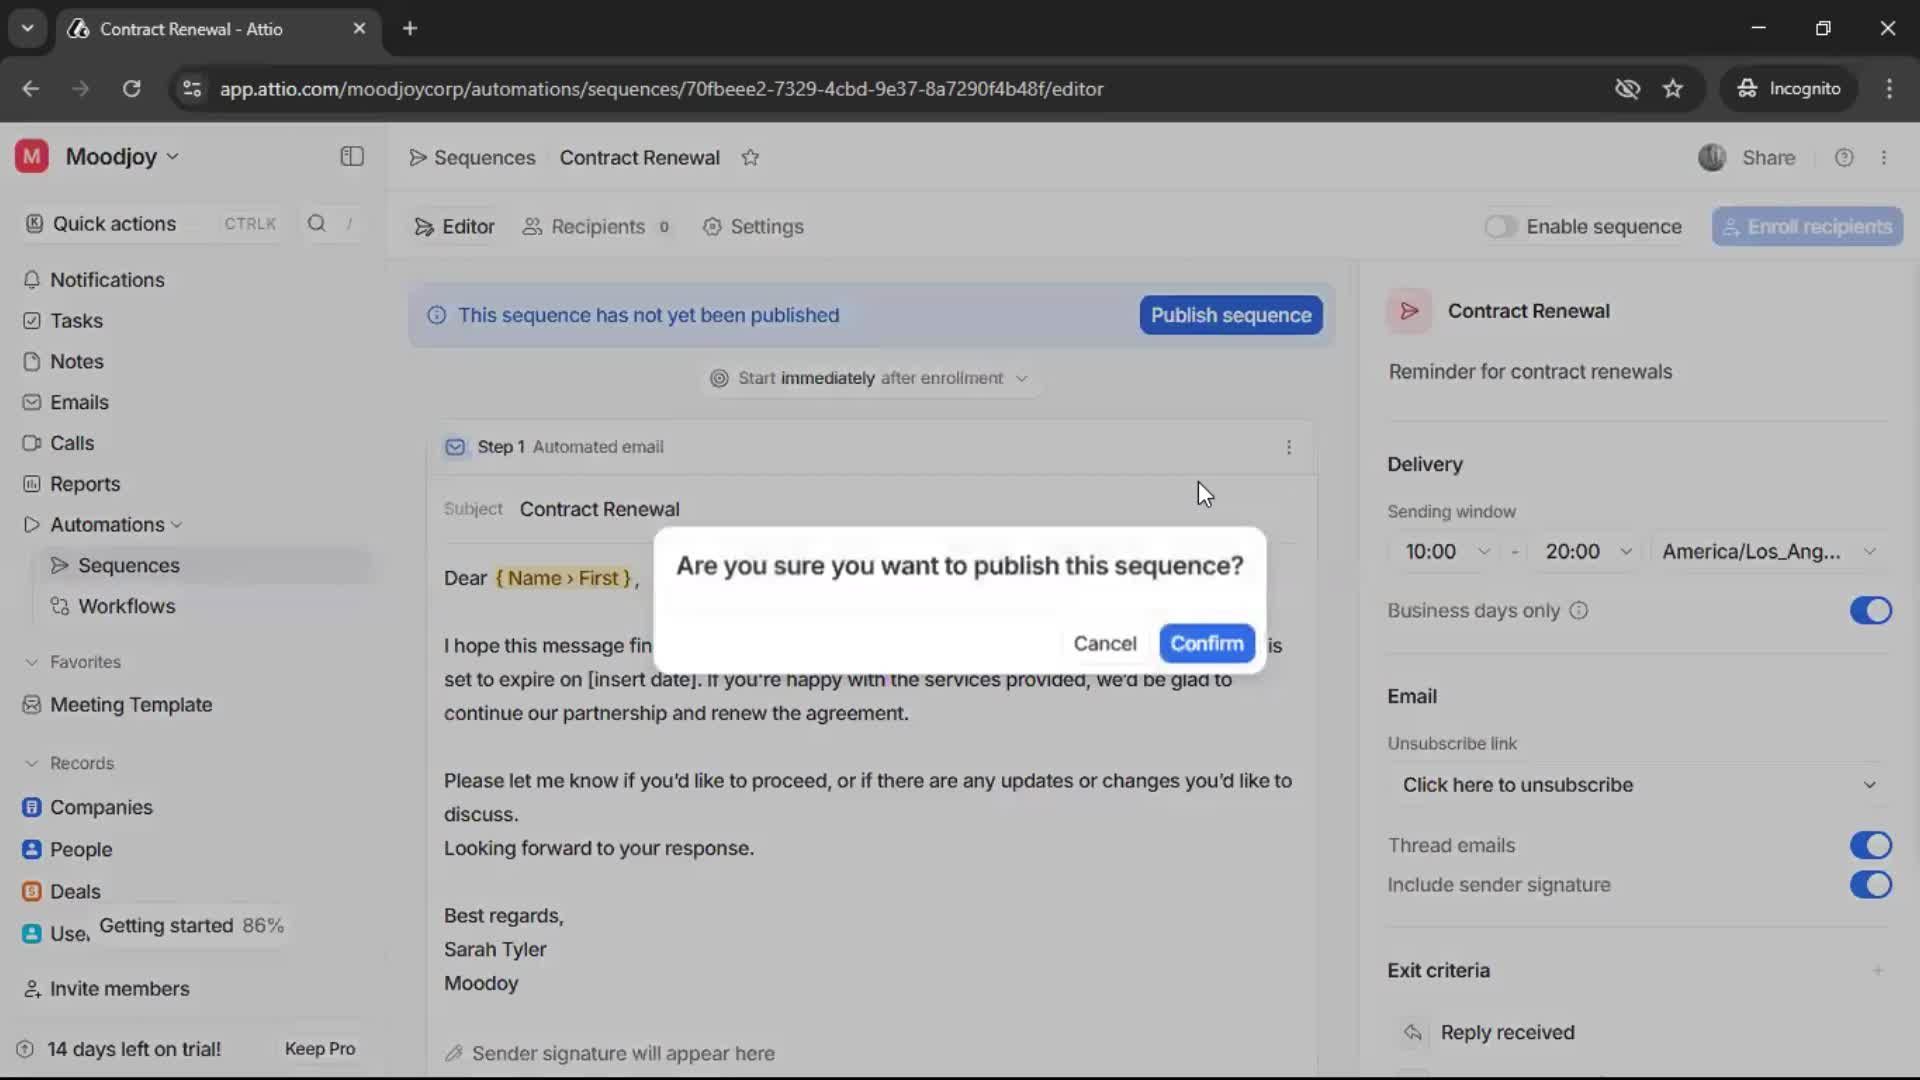Viewport: 1920px width, 1080px height.
Task: Collapse sidebar using the panel icon
Action: click(352, 157)
